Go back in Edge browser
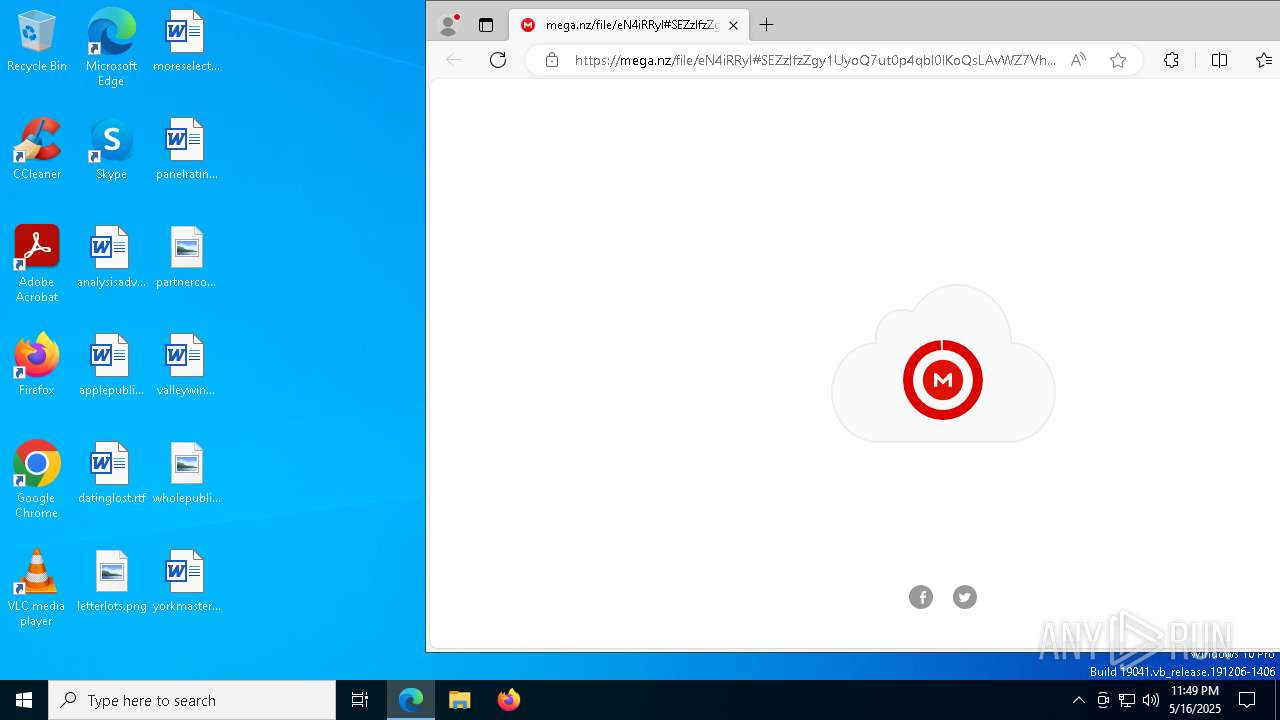The width and height of the screenshot is (1280, 720). [x=453, y=60]
